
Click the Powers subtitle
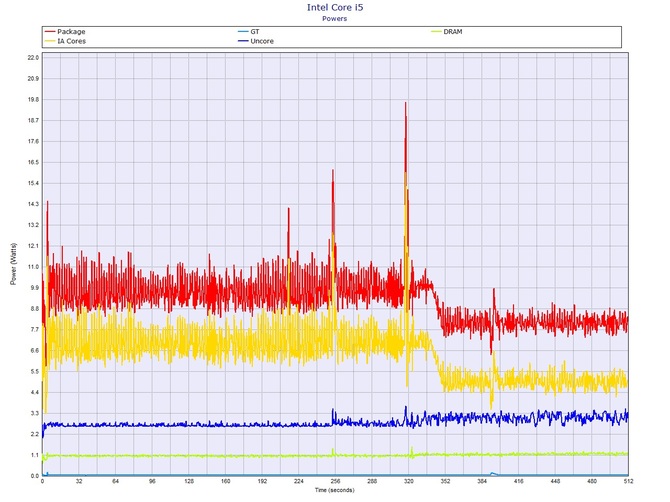(x=335, y=19)
